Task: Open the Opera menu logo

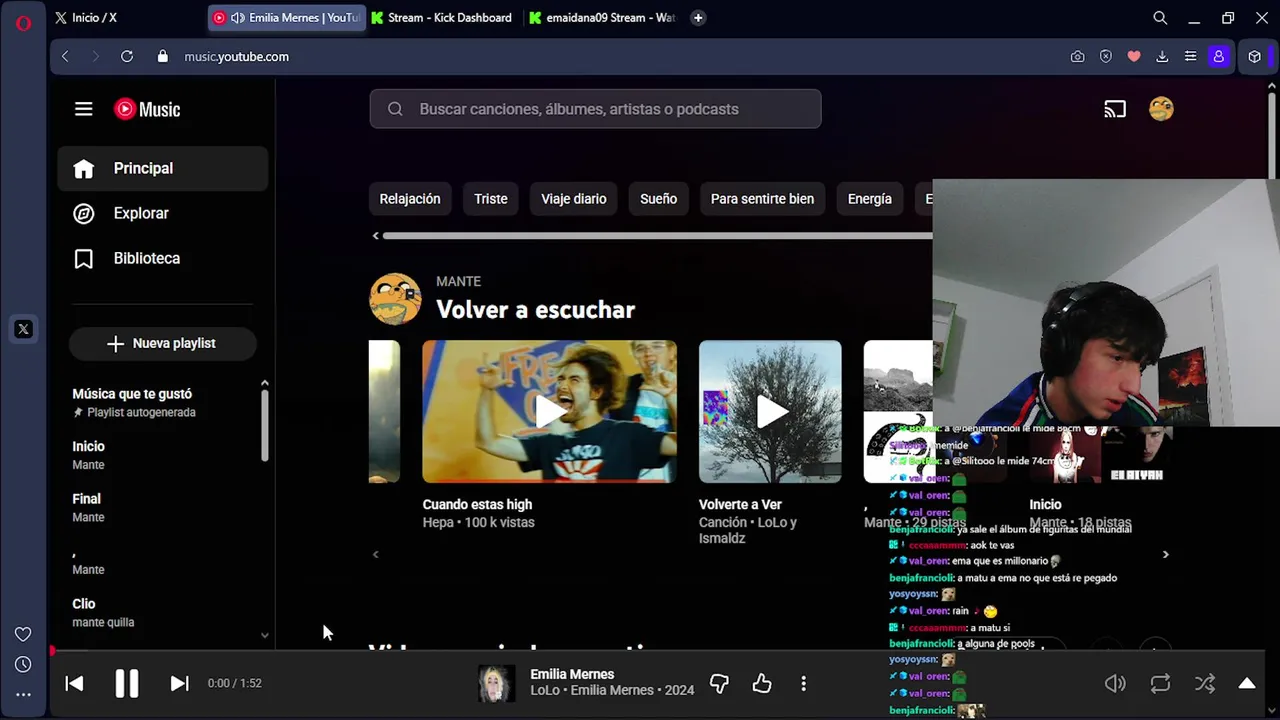Action: pos(23,23)
